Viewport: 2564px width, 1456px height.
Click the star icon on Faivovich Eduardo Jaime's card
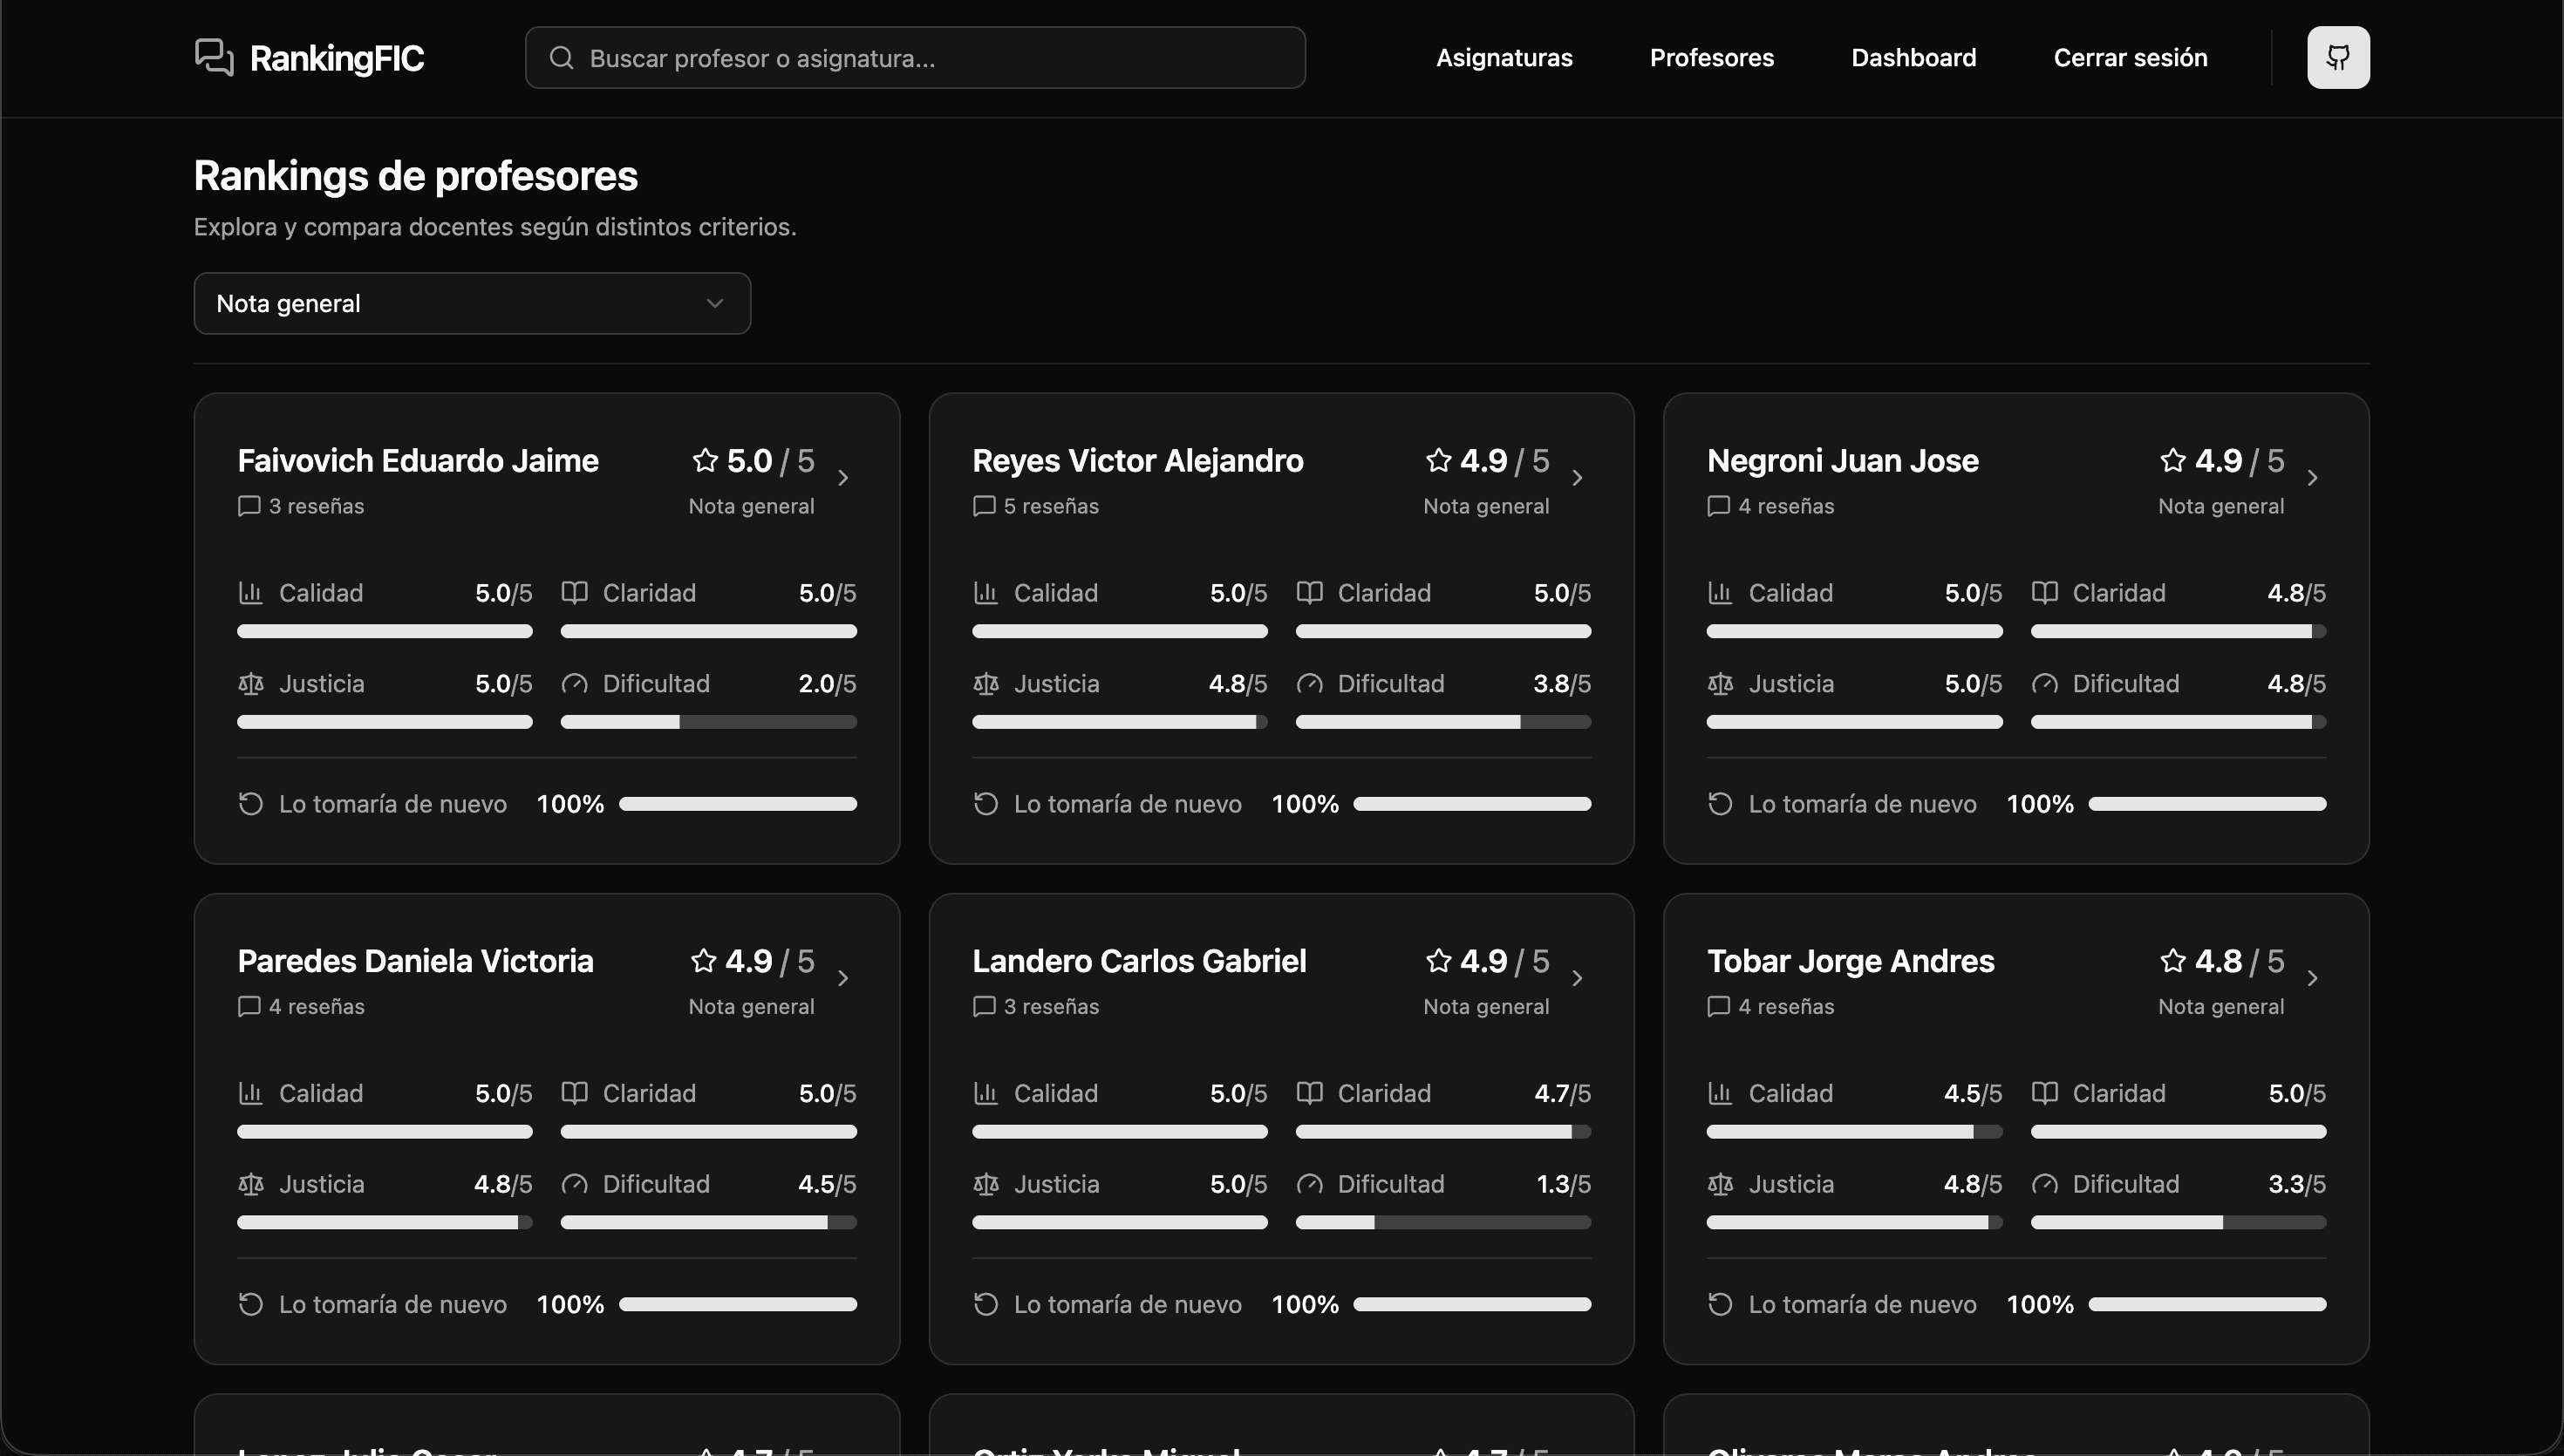click(x=705, y=460)
